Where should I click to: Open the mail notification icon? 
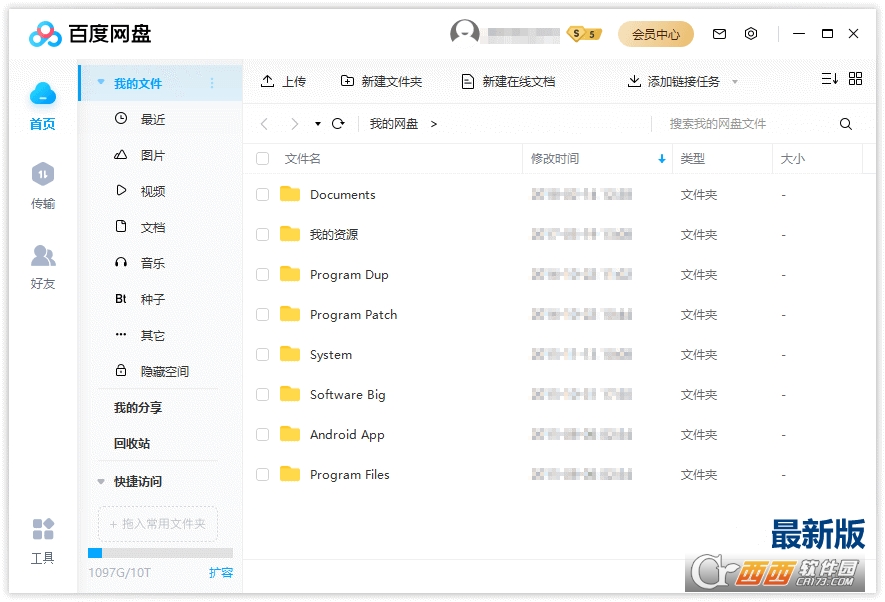pyautogui.click(x=719, y=33)
